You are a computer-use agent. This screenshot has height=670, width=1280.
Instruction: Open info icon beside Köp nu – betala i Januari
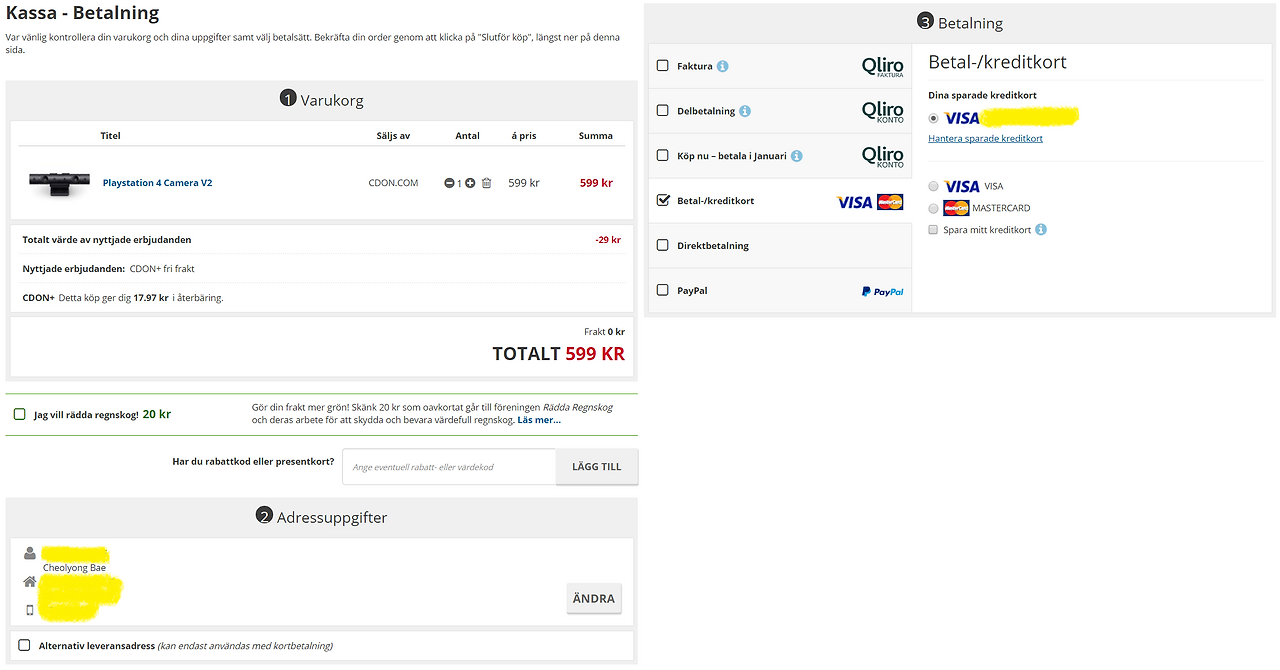[797, 156]
